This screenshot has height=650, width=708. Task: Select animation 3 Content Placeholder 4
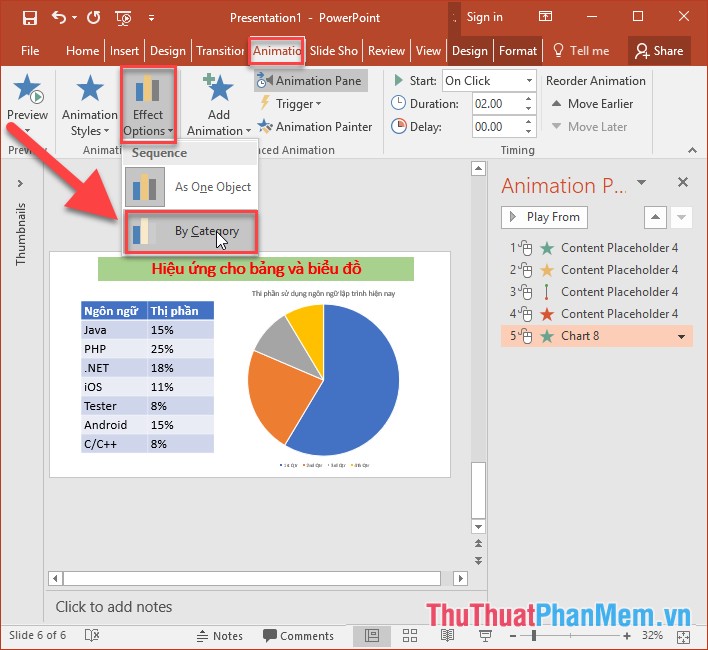point(596,292)
